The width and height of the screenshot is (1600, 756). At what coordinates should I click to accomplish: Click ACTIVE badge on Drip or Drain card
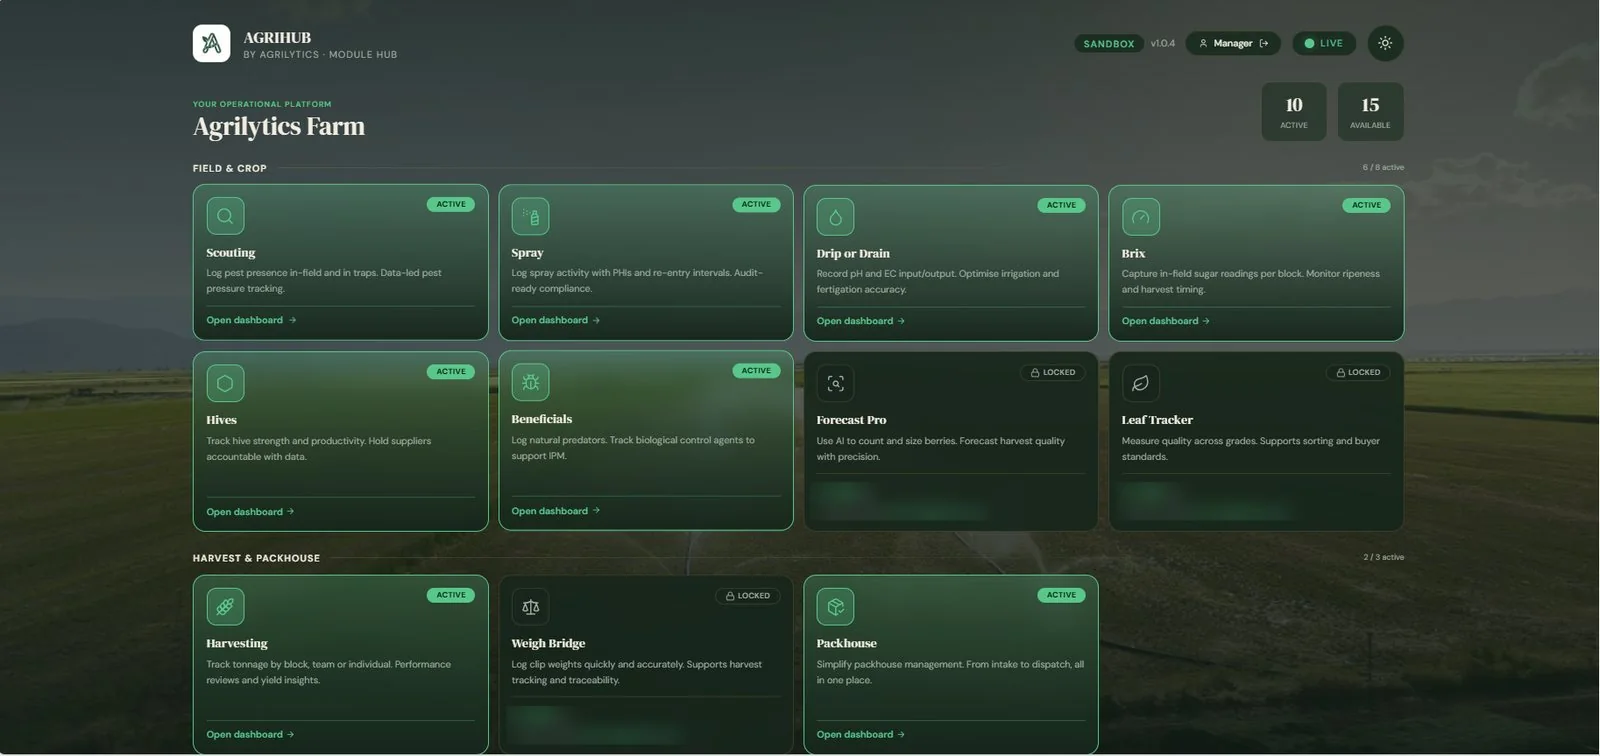coord(1061,205)
